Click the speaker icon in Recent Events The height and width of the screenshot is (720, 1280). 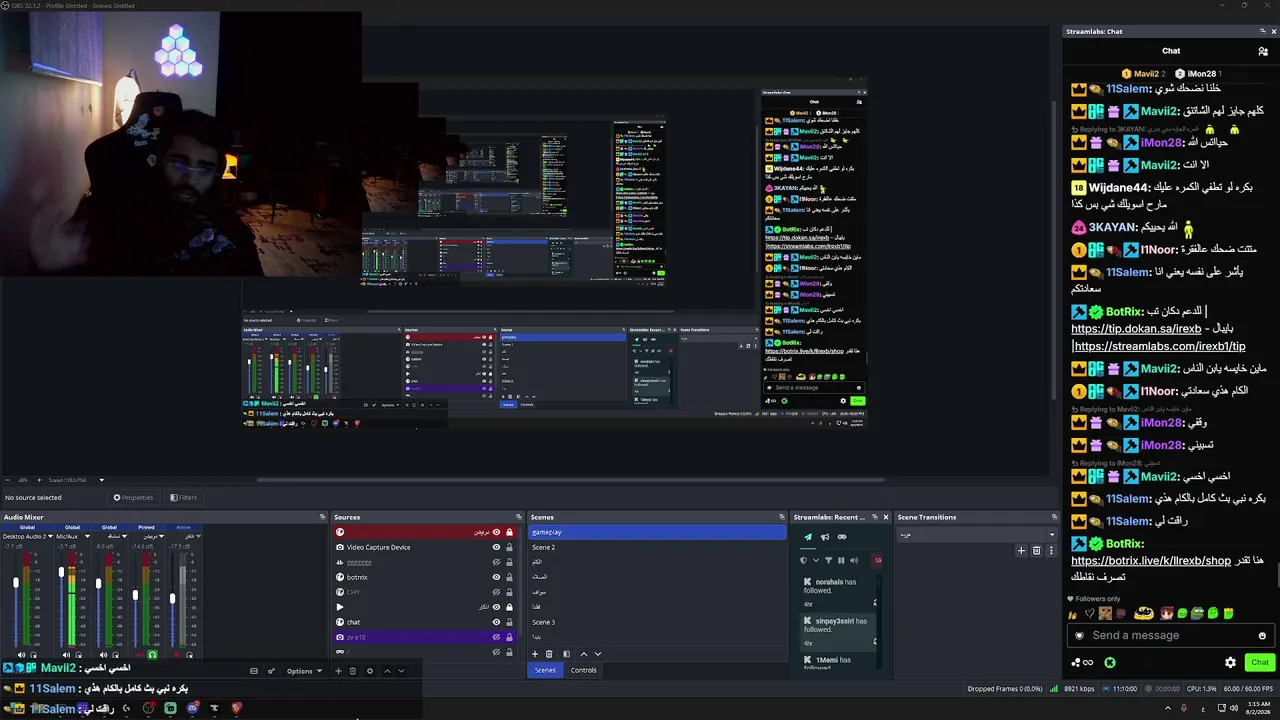pos(854,560)
